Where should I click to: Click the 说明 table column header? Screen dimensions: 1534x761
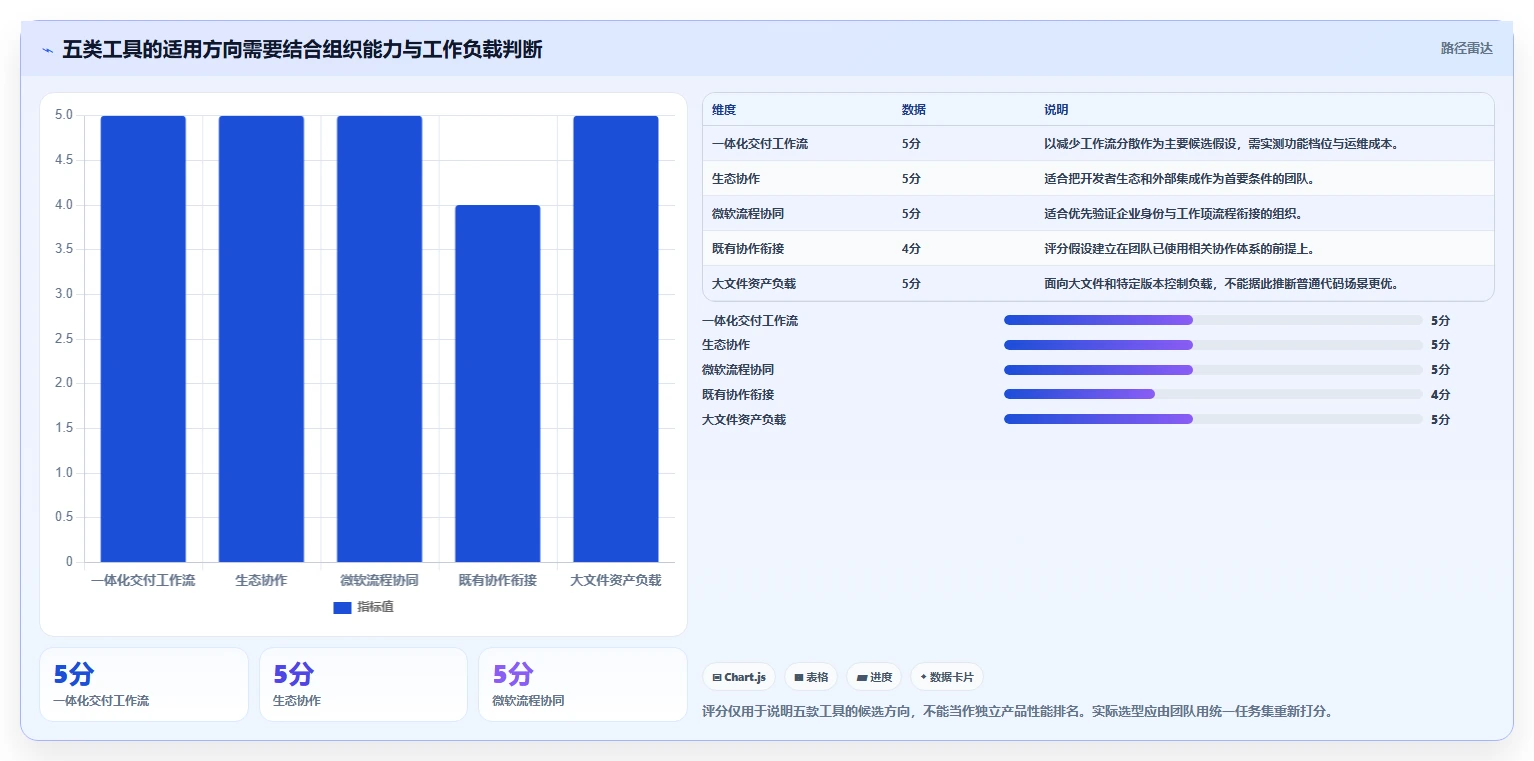tap(1056, 110)
